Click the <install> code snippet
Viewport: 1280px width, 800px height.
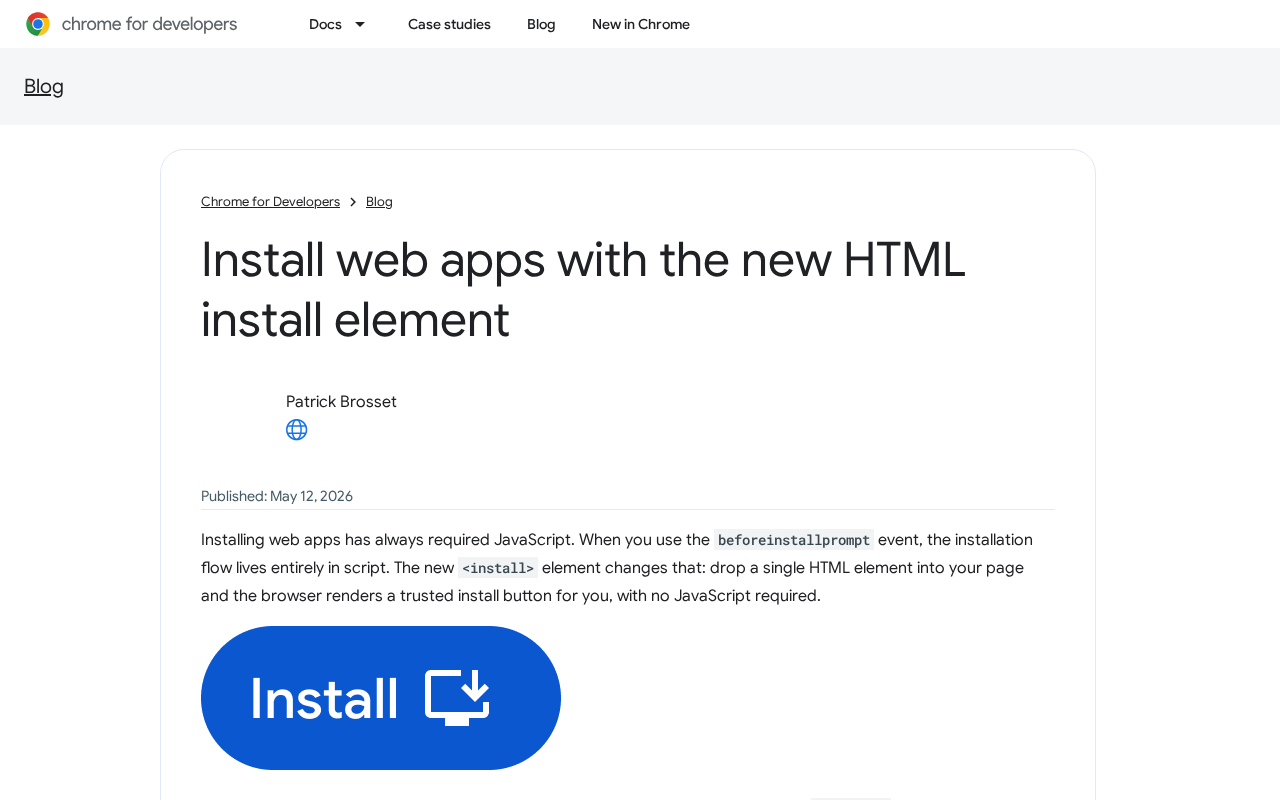(498, 568)
